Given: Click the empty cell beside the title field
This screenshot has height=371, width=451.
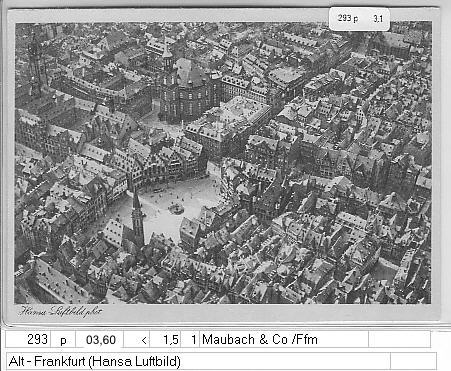Looking at the screenshot, I should 413,361.
